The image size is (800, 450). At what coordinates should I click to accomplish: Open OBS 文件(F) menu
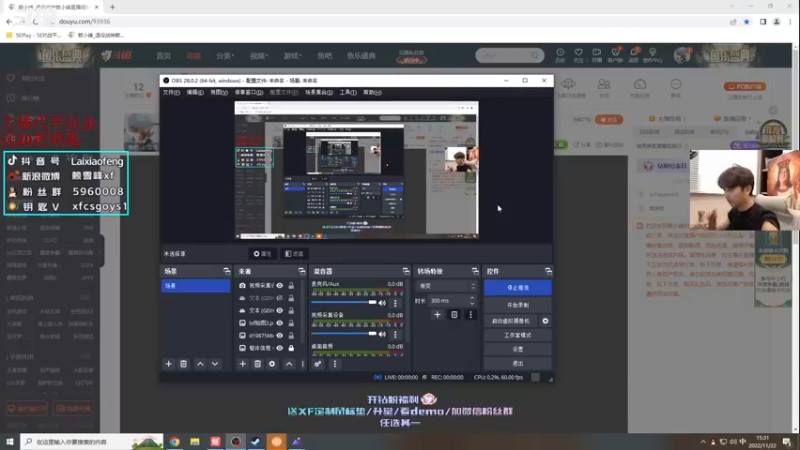pyautogui.click(x=171, y=92)
